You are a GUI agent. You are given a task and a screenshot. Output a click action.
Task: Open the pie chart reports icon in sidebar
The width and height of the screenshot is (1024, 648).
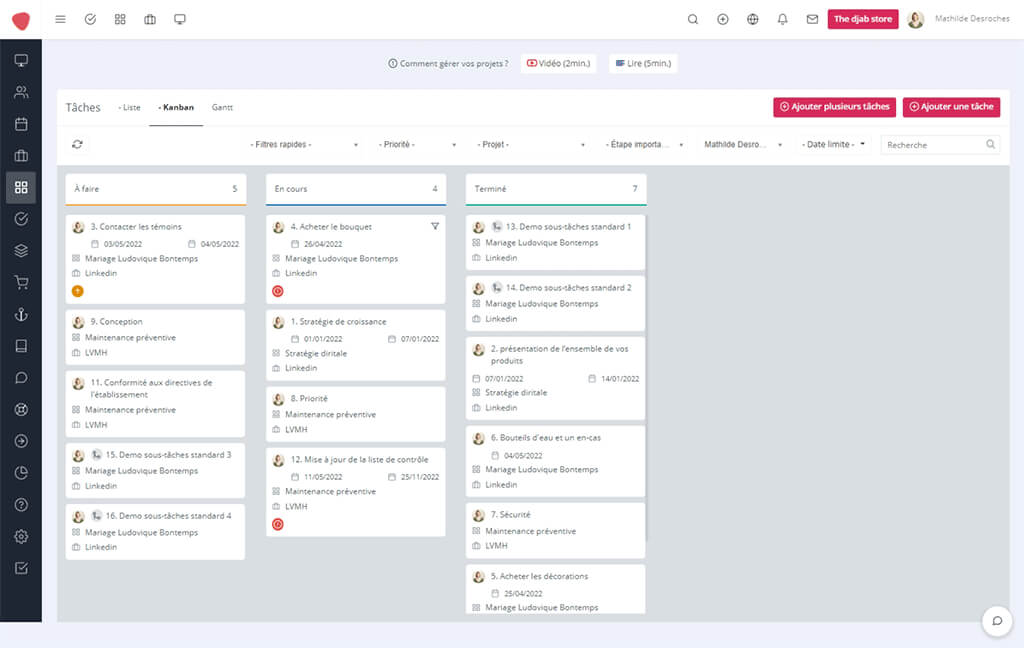(21, 473)
